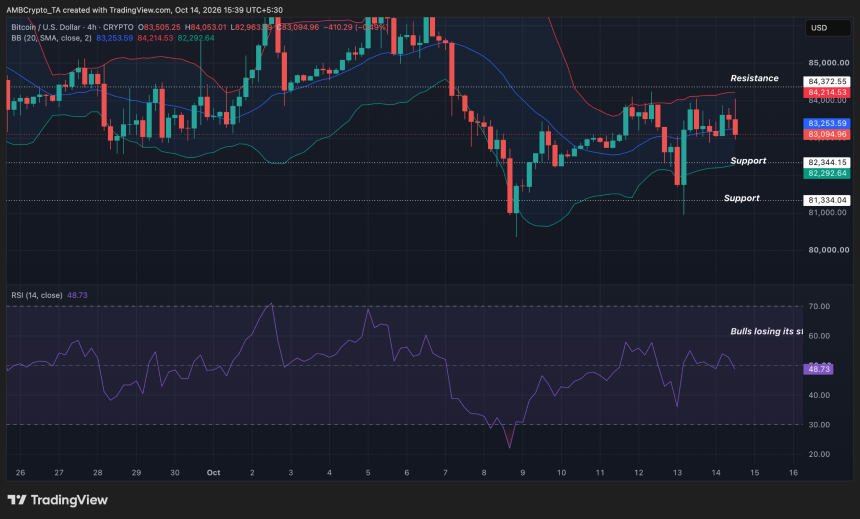Click the open price O83,505.25 value
Viewport: 860px width, 519px height.
tap(159, 27)
